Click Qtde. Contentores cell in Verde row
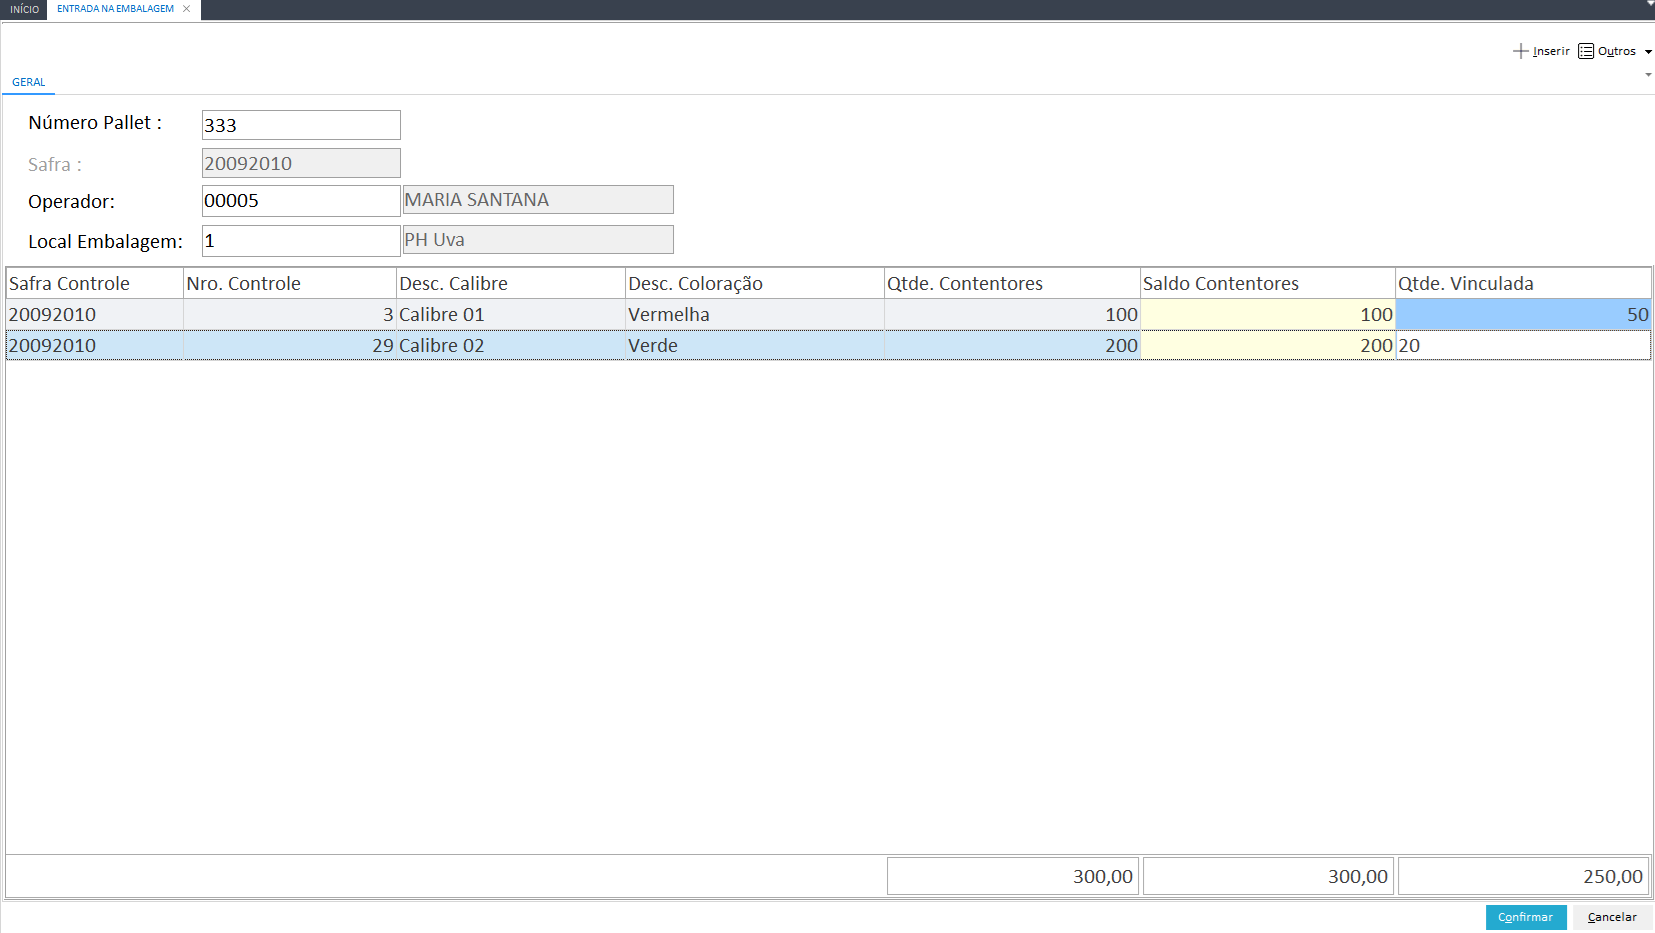Screen dimensions: 1655x933 pos(1012,346)
